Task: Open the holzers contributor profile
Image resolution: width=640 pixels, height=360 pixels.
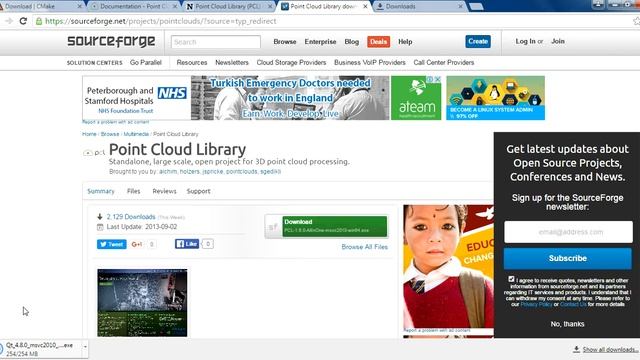Action: (x=189, y=171)
